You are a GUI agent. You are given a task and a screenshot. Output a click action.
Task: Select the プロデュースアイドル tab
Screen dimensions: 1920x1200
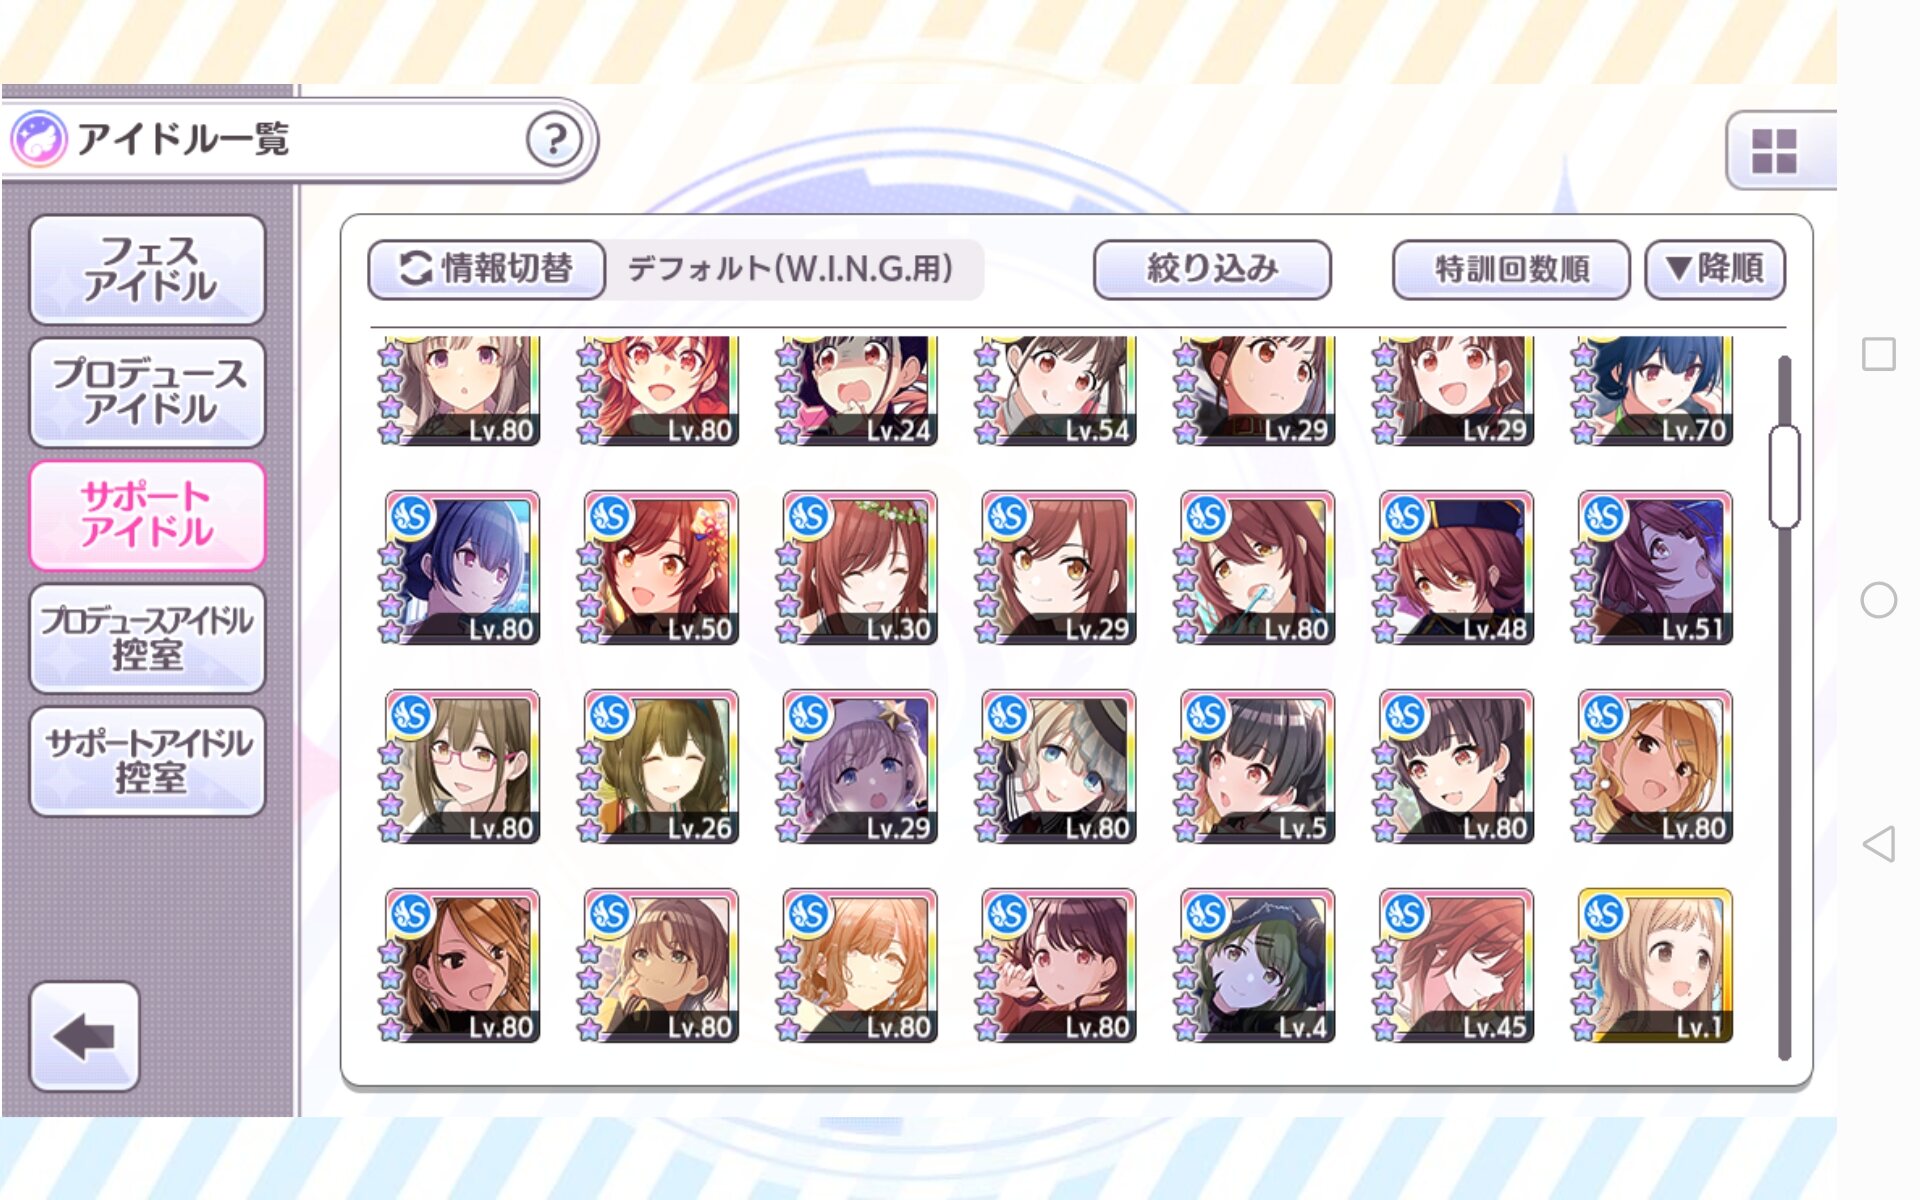(x=148, y=392)
